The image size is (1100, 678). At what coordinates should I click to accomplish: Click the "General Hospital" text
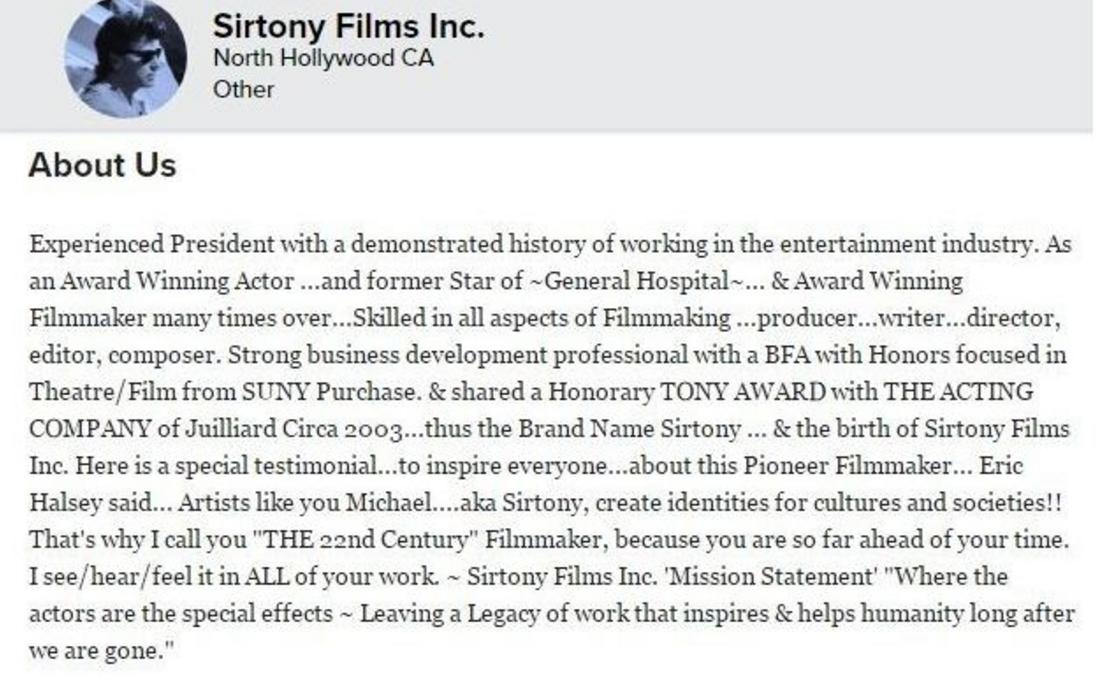coord(636,281)
